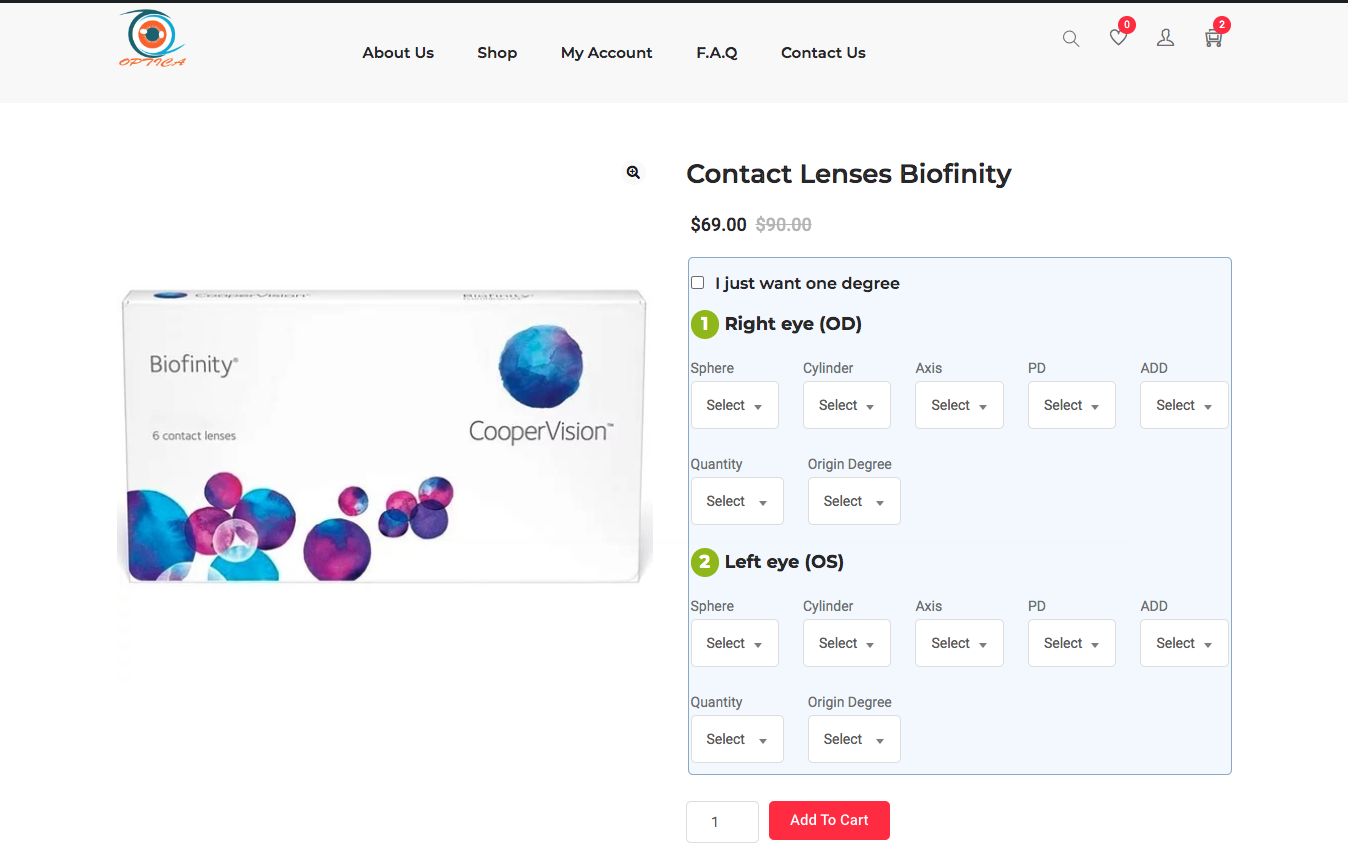
Task: Open the Left eye PD dropdown
Action: click(x=1071, y=643)
